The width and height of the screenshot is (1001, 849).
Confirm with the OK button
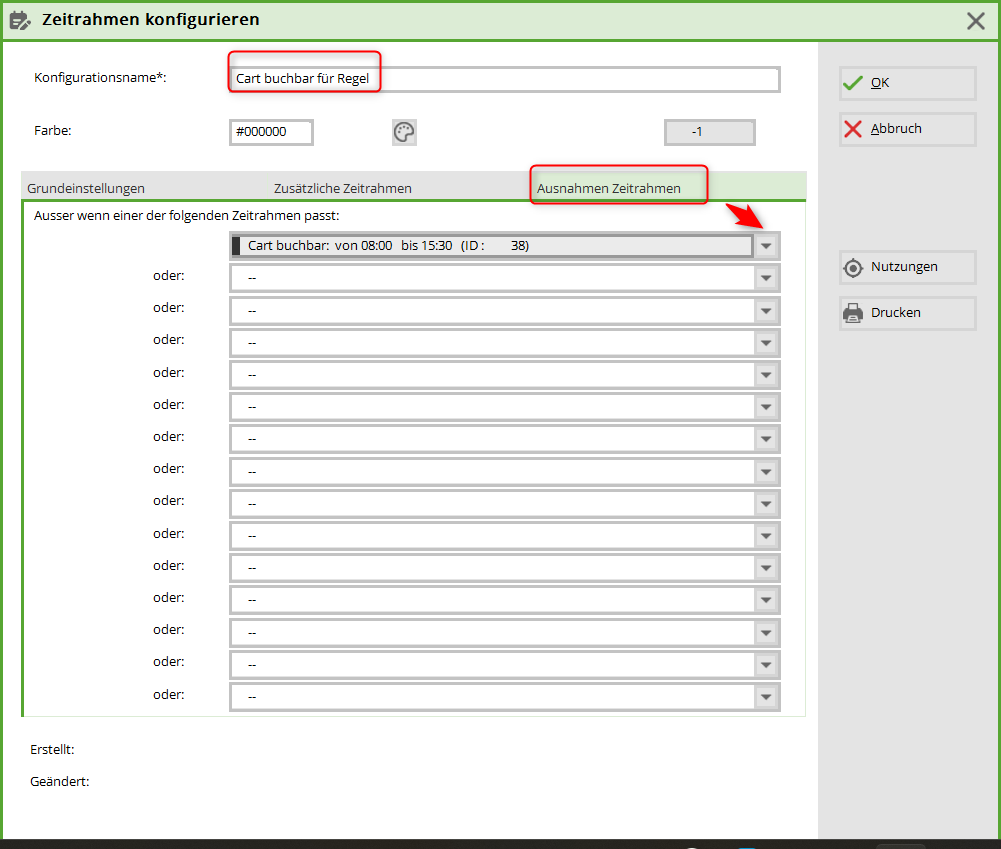[x=907, y=83]
